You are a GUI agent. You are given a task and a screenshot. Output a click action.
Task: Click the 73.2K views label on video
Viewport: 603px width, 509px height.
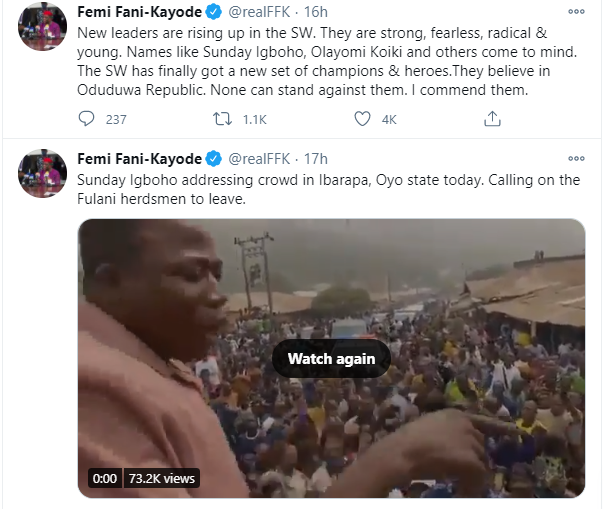(x=161, y=478)
